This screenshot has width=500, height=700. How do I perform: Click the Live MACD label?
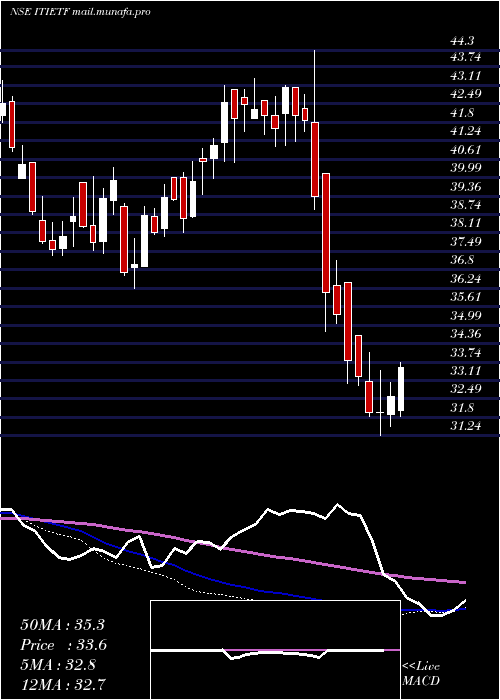(x=421, y=674)
